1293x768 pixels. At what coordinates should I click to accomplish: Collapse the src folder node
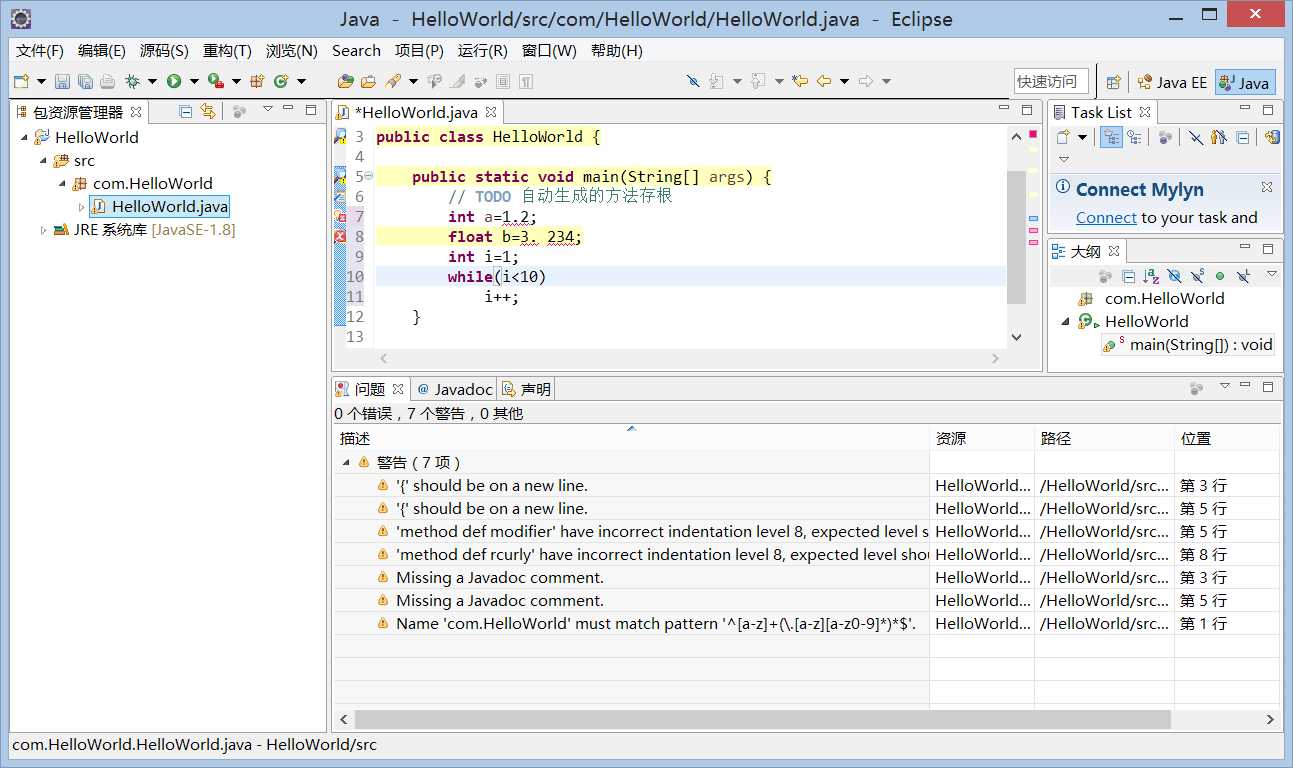(43, 160)
